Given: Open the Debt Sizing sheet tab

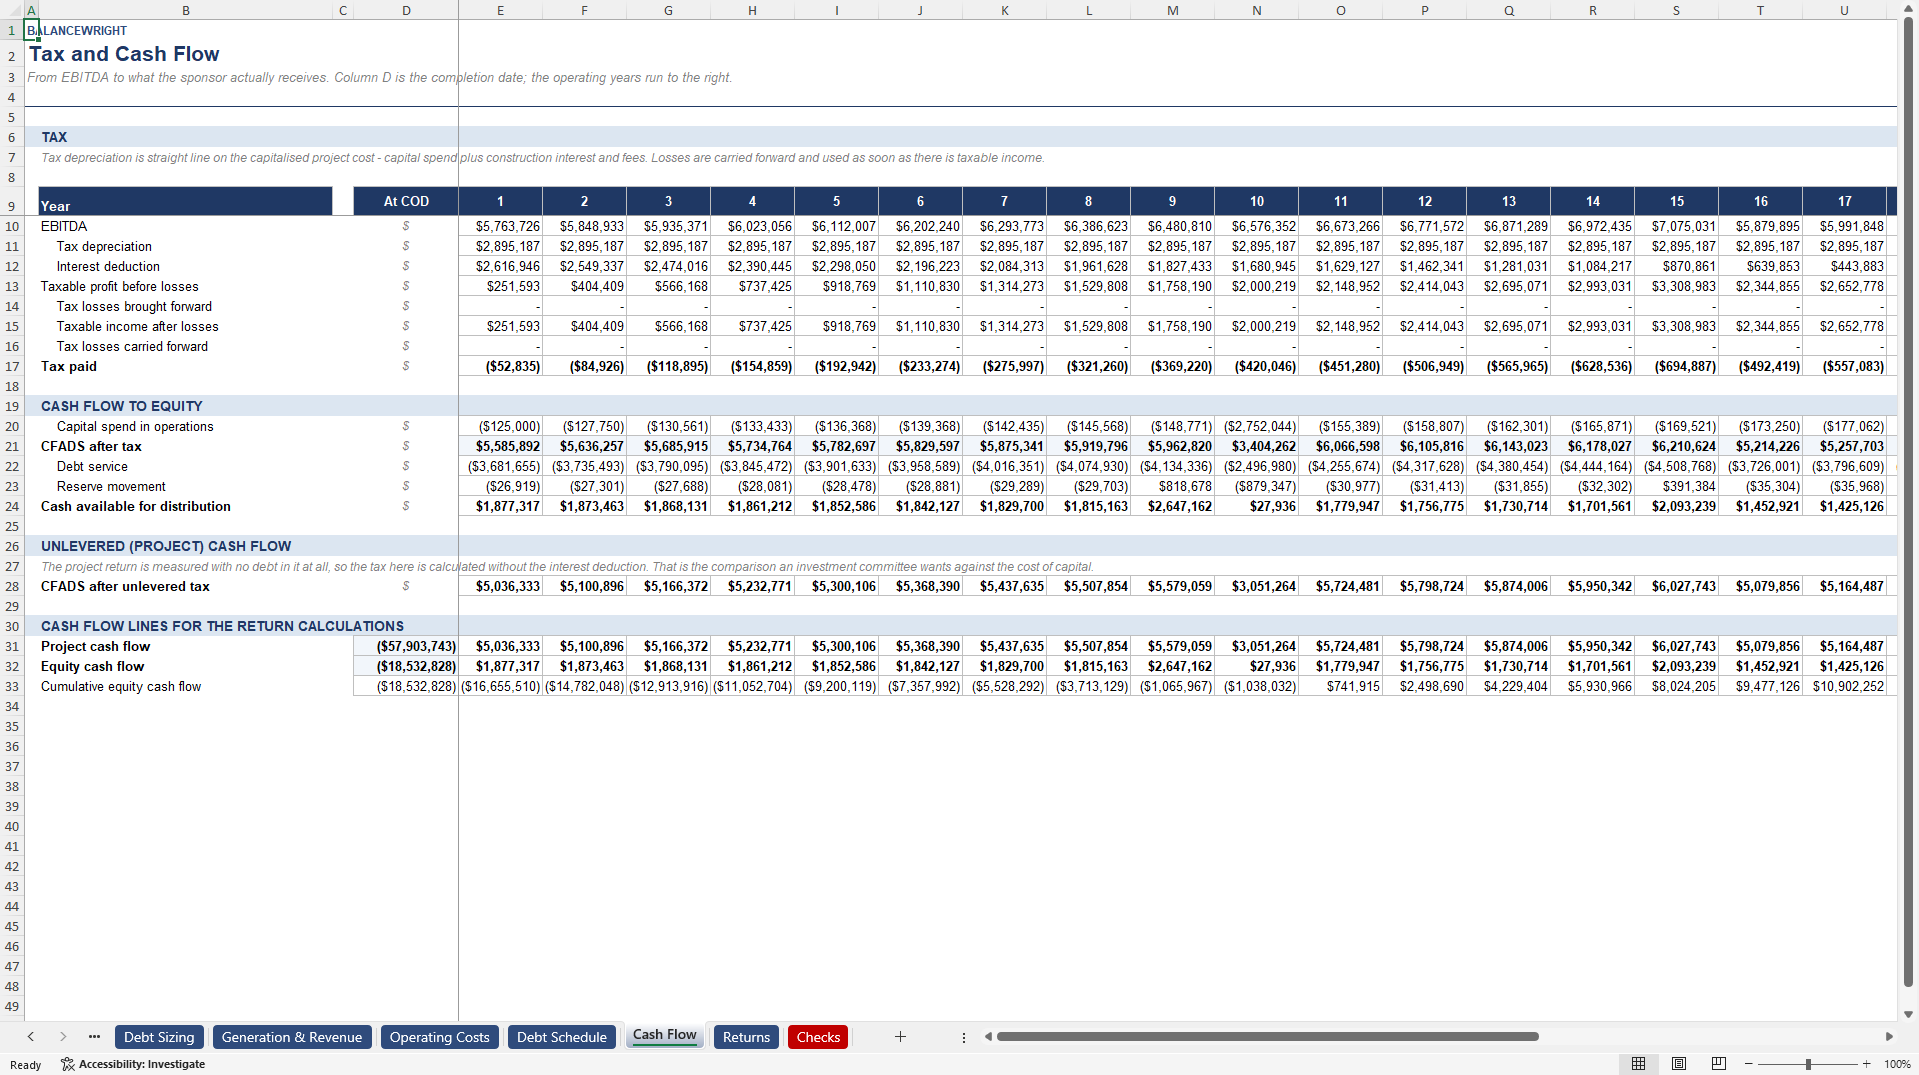Looking at the screenshot, I should click(x=159, y=1037).
